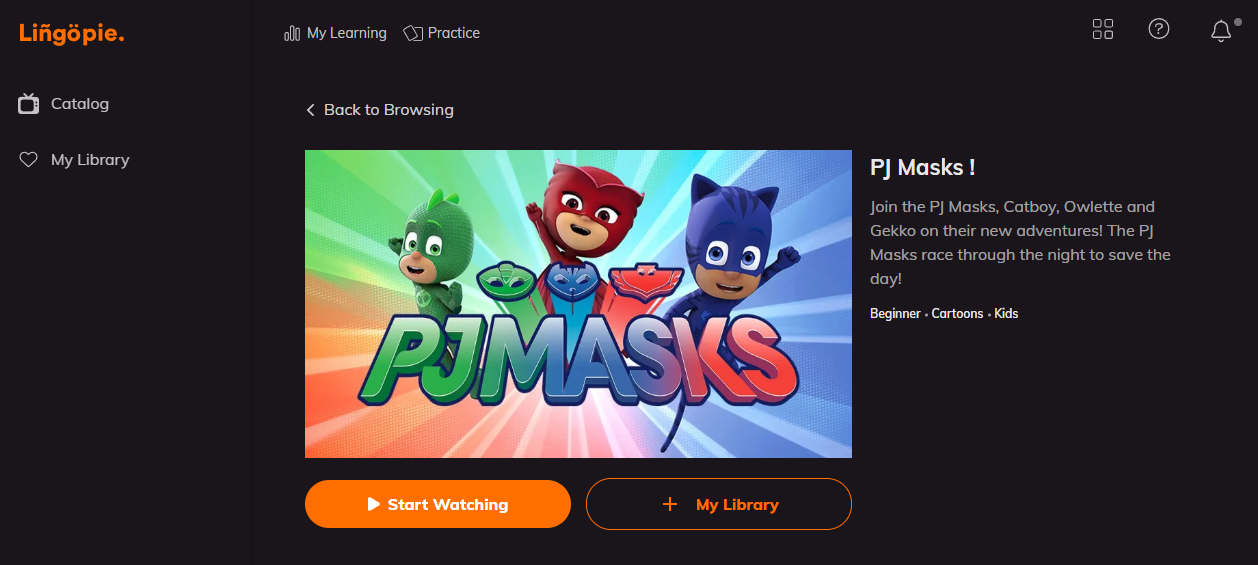Viewport: 1258px width, 565px height.
Task: Open the help question mark icon
Action: [x=1159, y=29]
